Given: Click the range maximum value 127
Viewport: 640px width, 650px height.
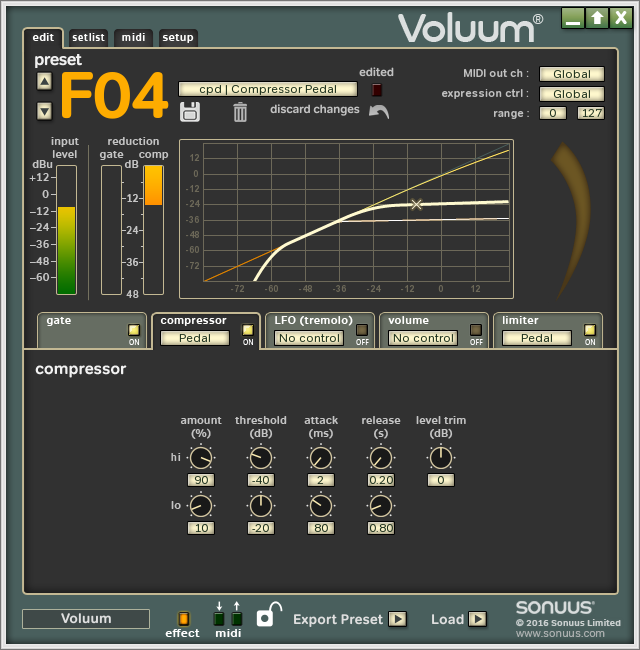Looking at the screenshot, I should click(591, 113).
